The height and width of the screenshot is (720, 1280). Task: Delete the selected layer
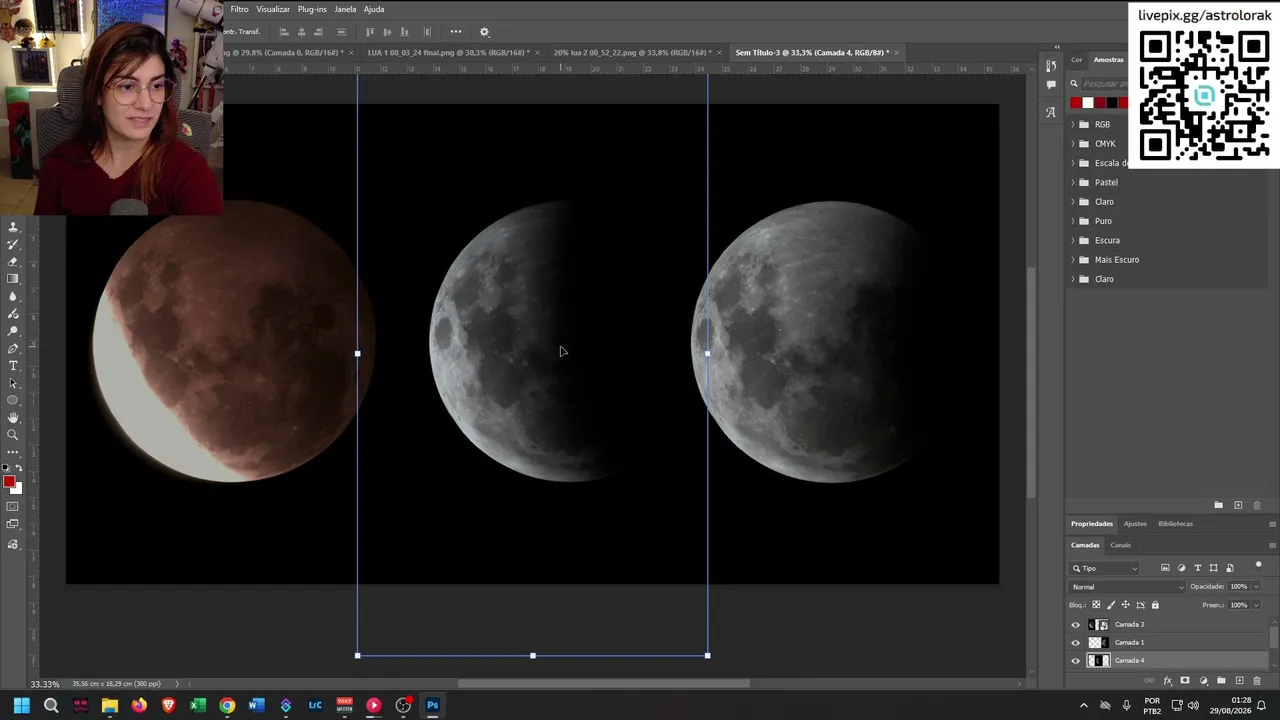(1257, 681)
